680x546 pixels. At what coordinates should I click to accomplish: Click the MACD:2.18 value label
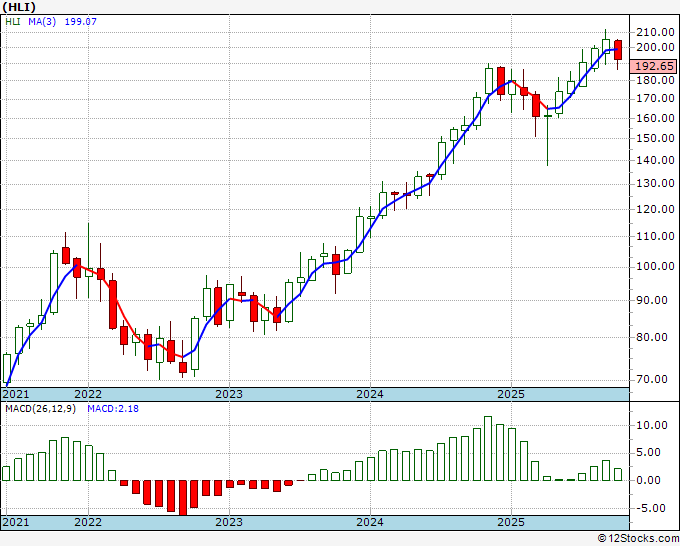113,409
